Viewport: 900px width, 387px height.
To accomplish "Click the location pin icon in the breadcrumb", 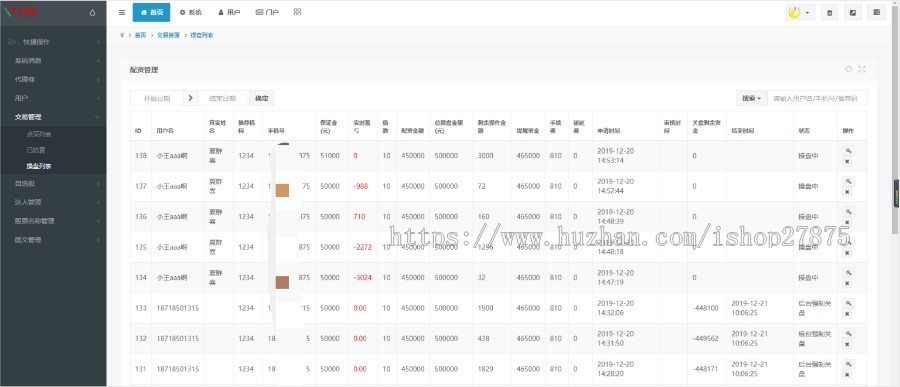I will pos(122,35).
